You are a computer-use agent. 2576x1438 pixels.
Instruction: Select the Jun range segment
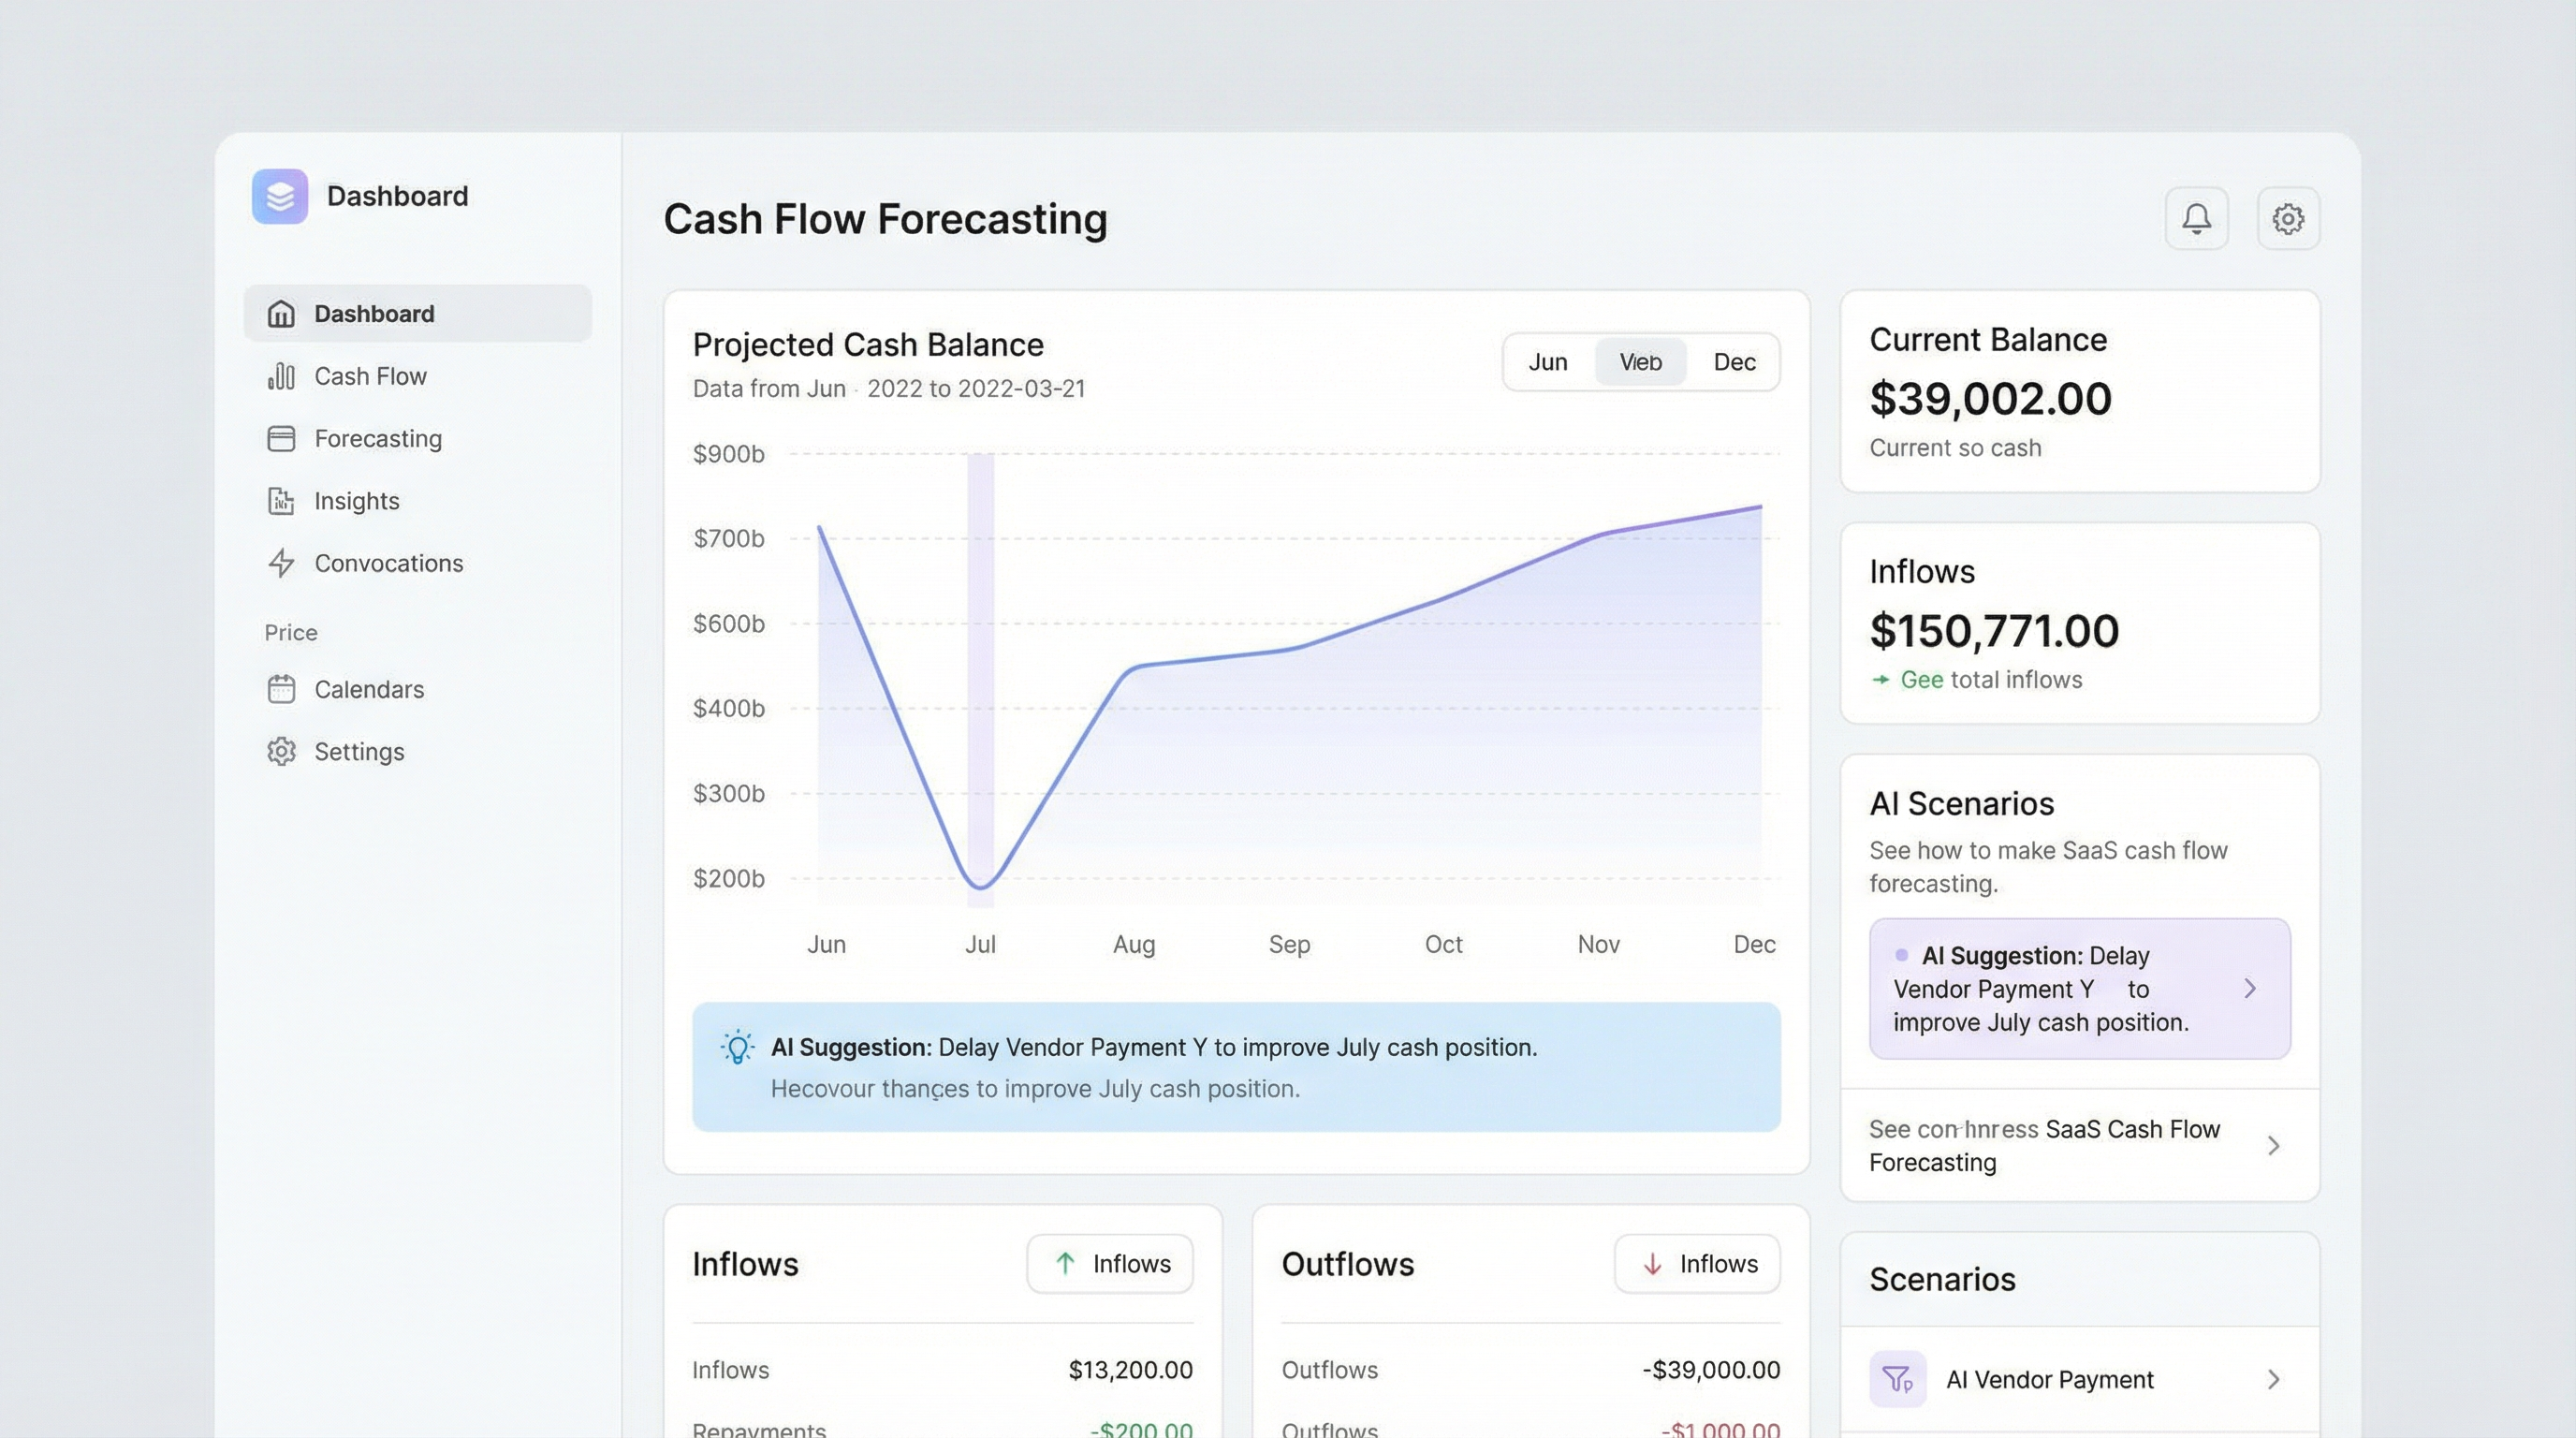1547,362
